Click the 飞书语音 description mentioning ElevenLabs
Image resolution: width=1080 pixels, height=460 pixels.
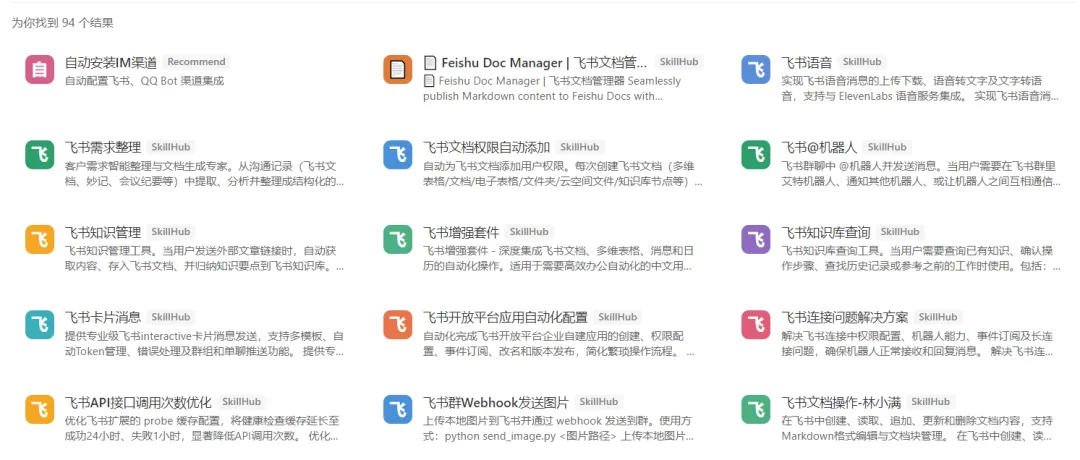(920, 89)
